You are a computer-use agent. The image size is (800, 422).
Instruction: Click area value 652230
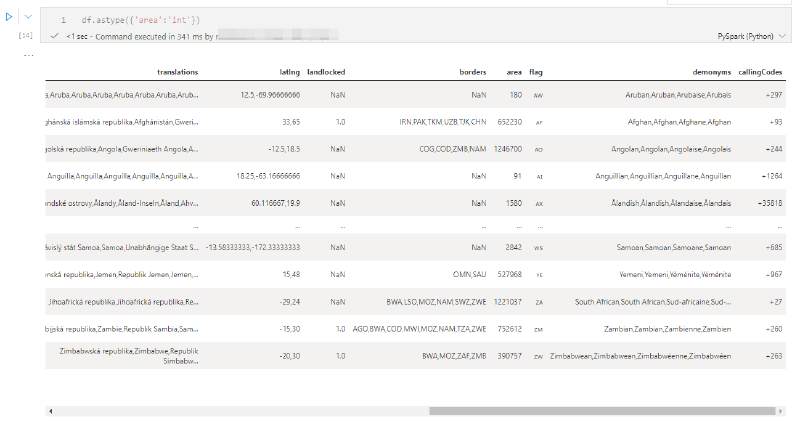[x=510, y=122]
